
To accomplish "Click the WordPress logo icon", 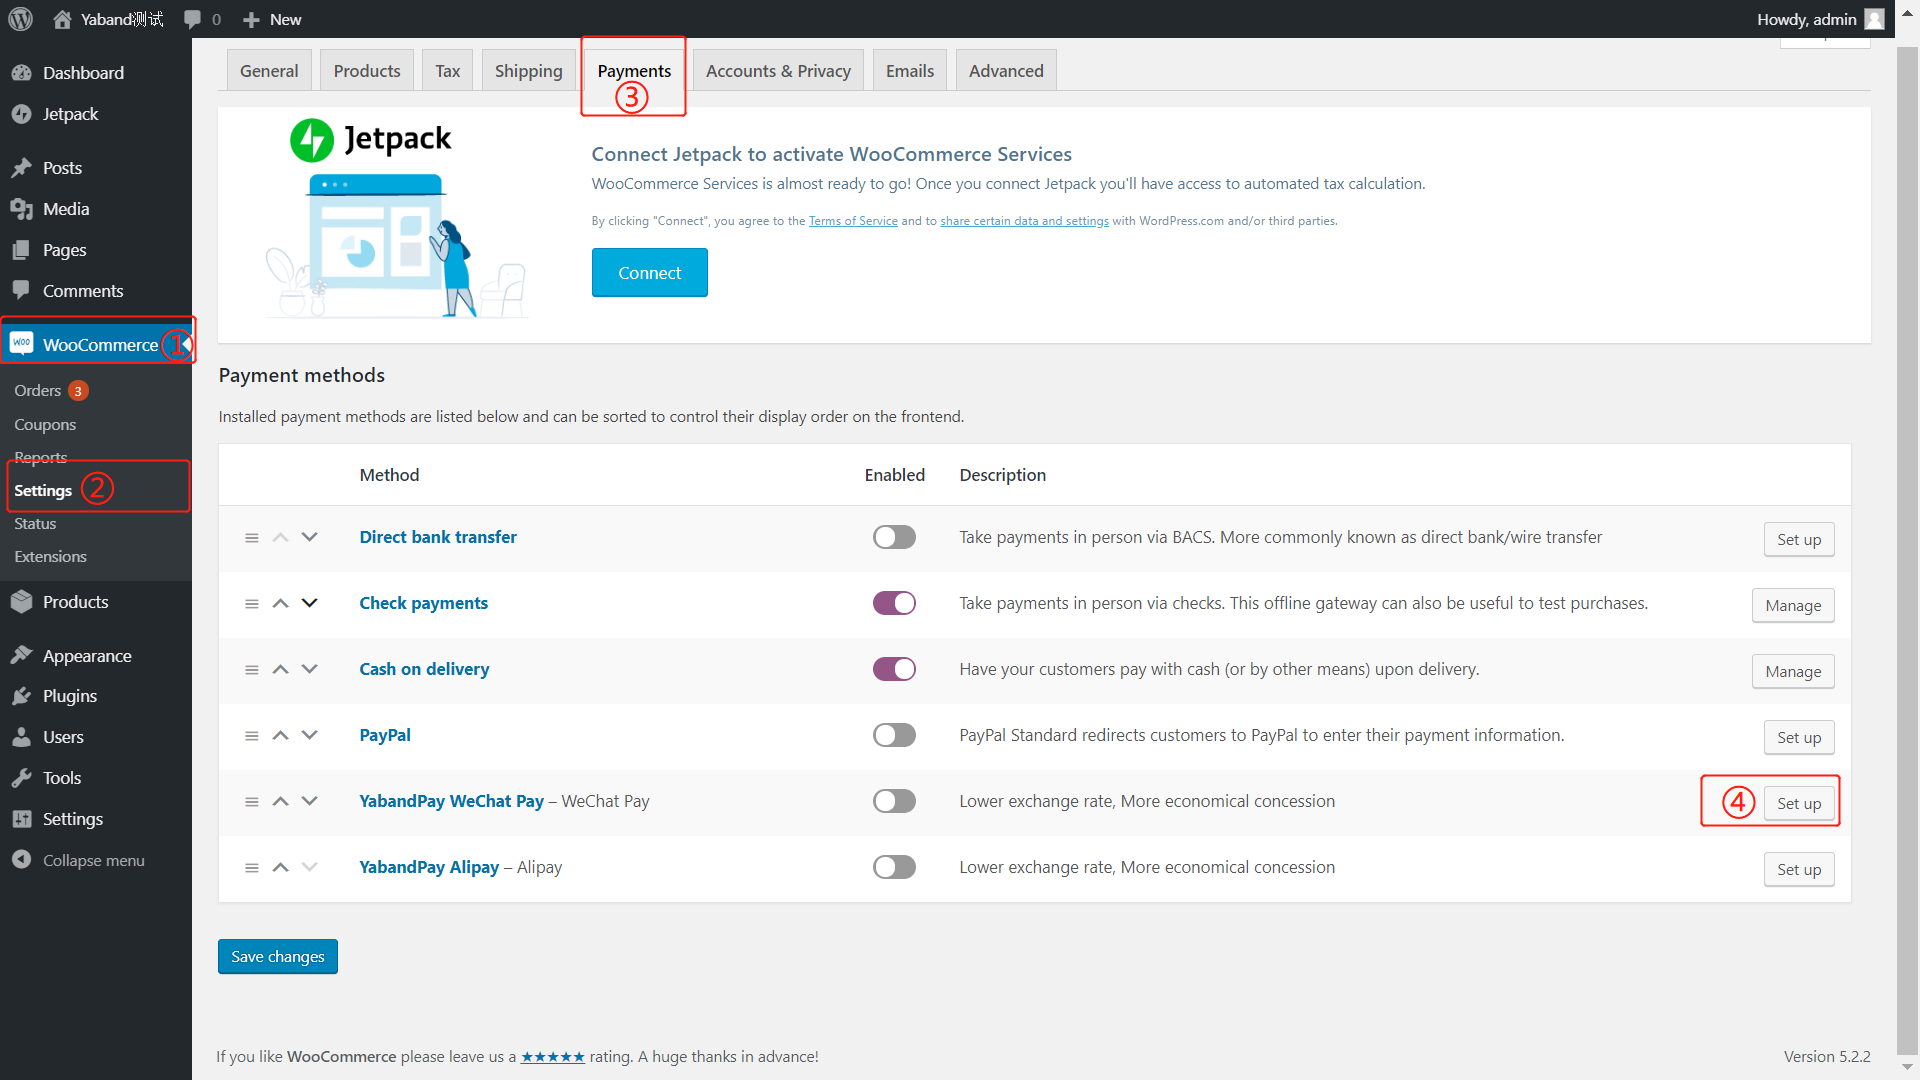I will pyautogui.click(x=21, y=19).
